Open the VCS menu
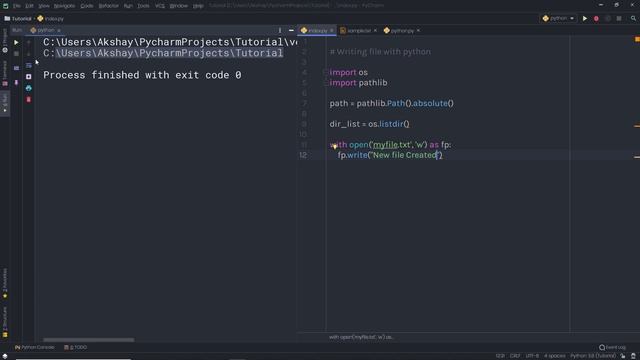This screenshot has height=360, width=640. point(160,6)
